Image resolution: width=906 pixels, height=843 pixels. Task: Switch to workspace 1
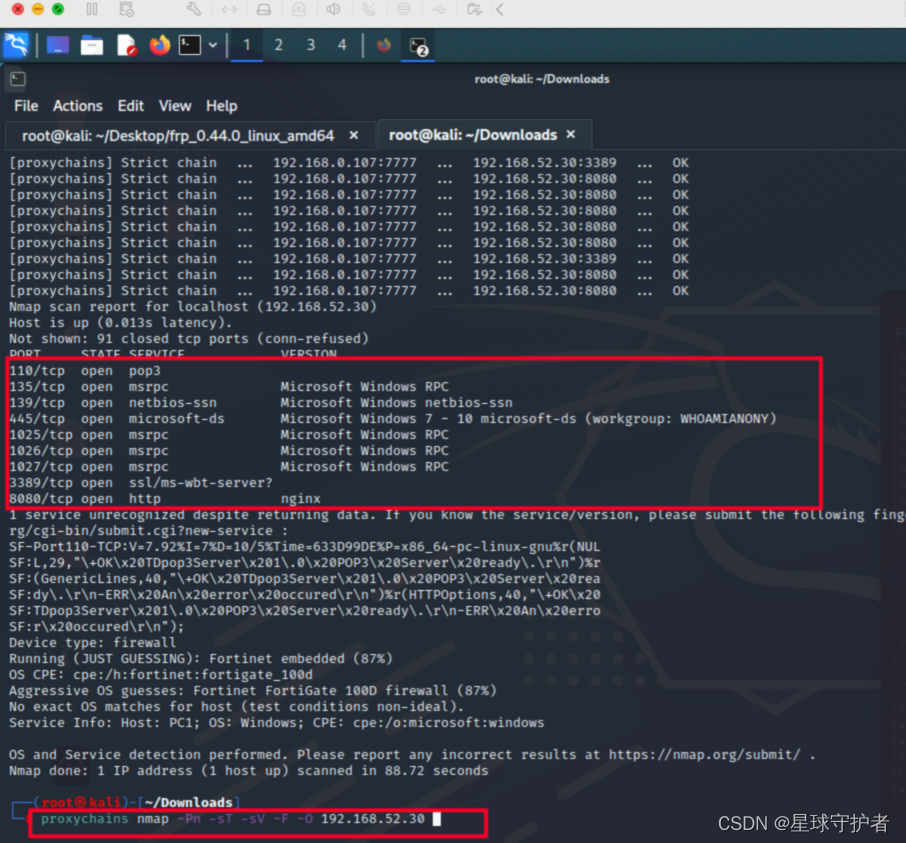coord(247,45)
